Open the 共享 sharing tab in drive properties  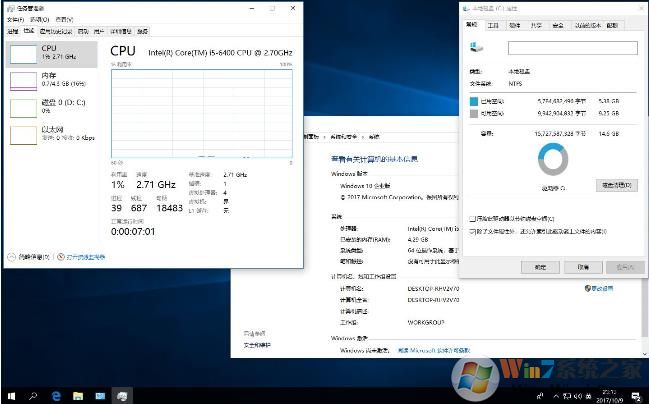(x=536, y=25)
